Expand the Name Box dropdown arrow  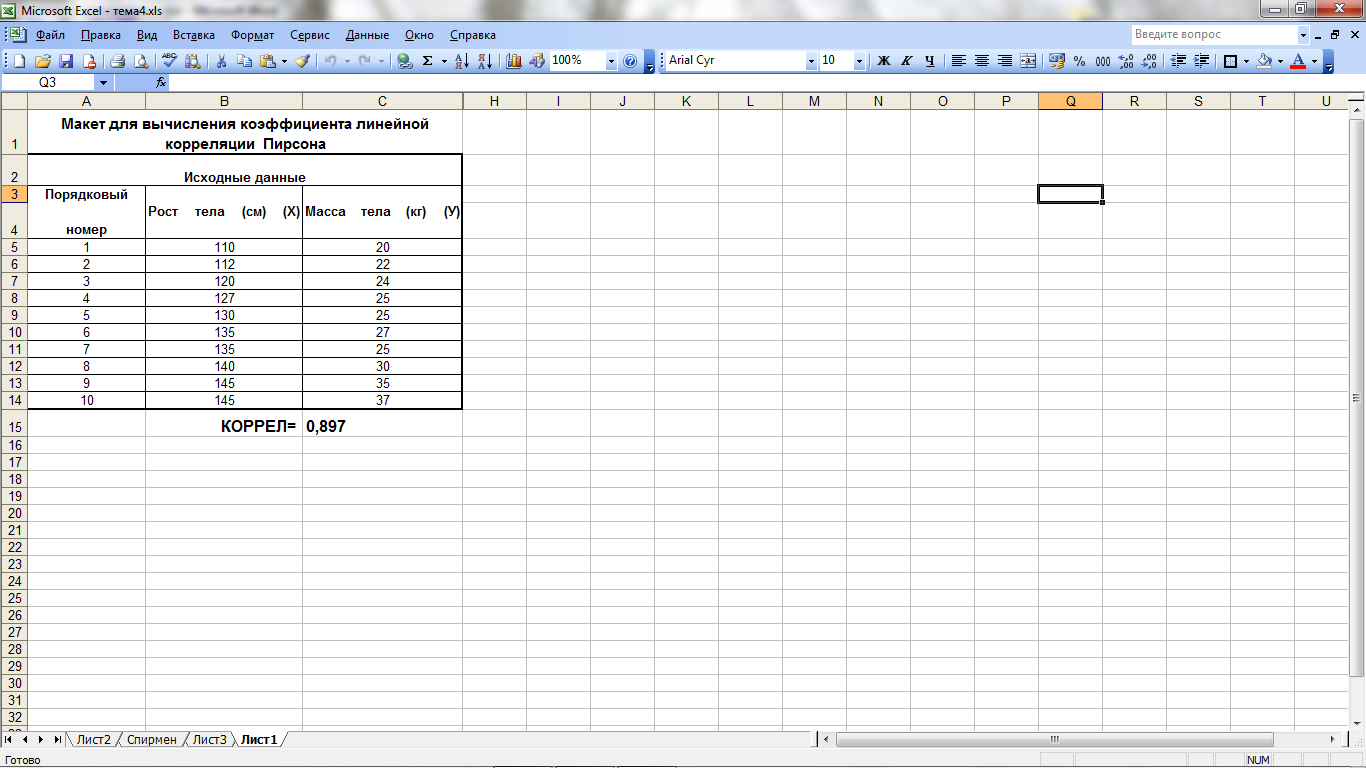coord(104,82)
